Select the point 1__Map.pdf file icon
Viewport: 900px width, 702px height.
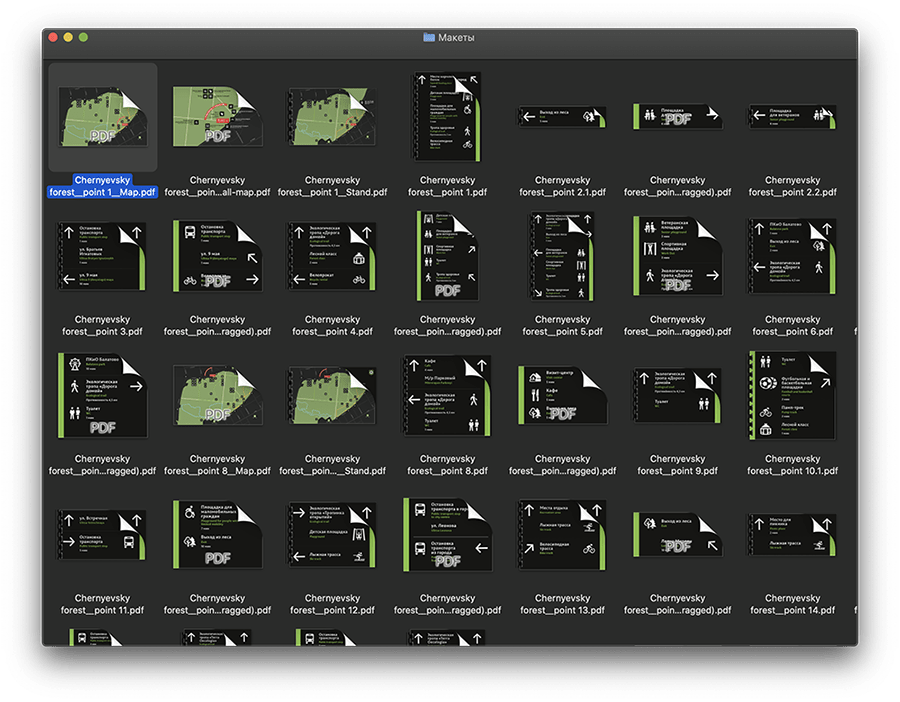coord(102,116)
